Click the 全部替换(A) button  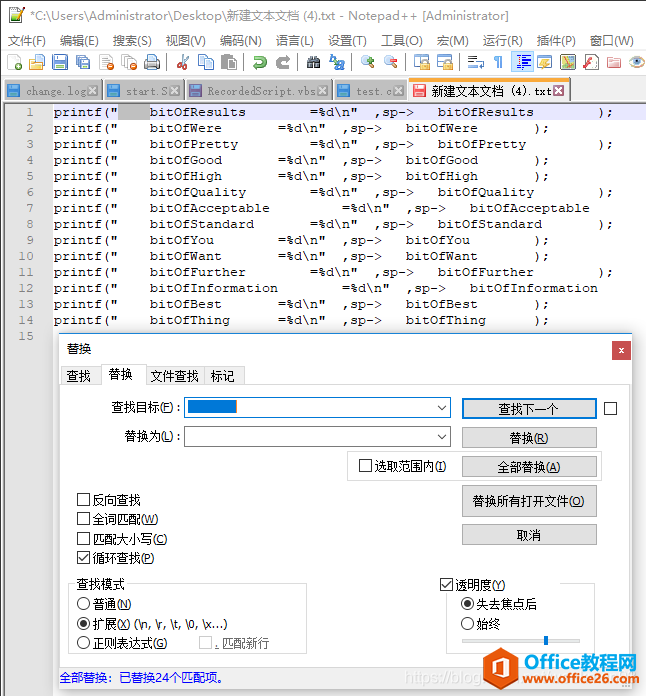tap(529, 467)
